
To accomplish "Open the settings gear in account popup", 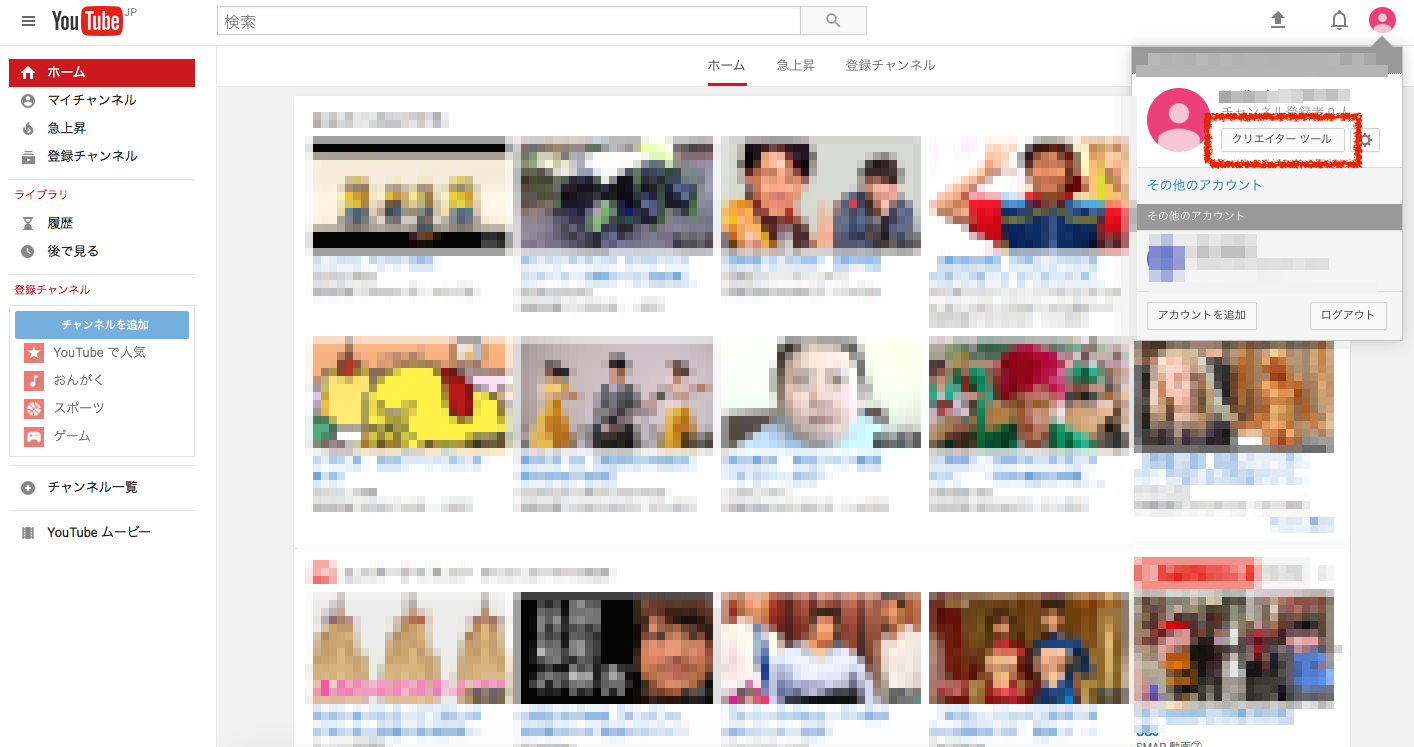I will click(1366, 140).
